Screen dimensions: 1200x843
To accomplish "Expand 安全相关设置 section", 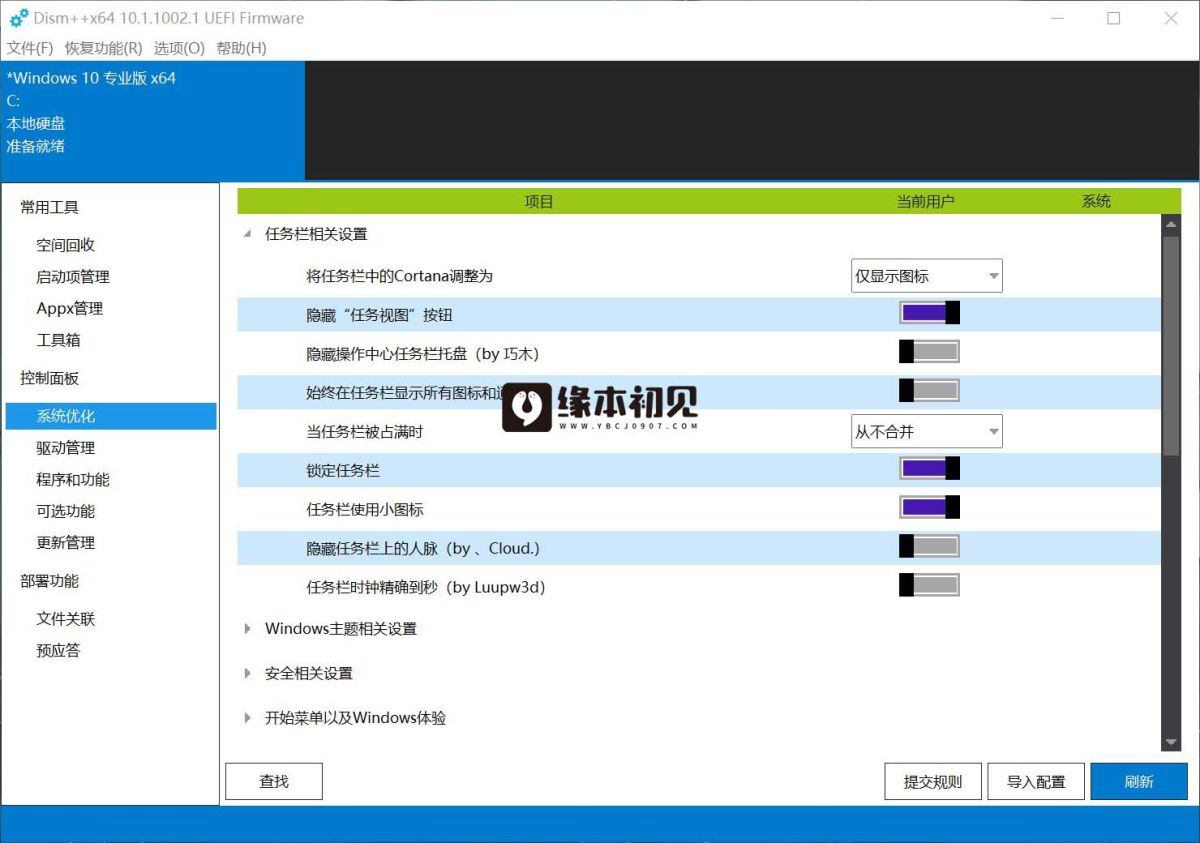I will pyautogui.click(x=247, y=674).
